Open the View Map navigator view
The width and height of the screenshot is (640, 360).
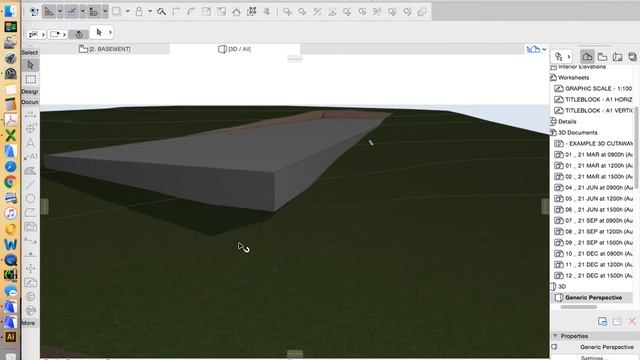[x=602, y=57]
